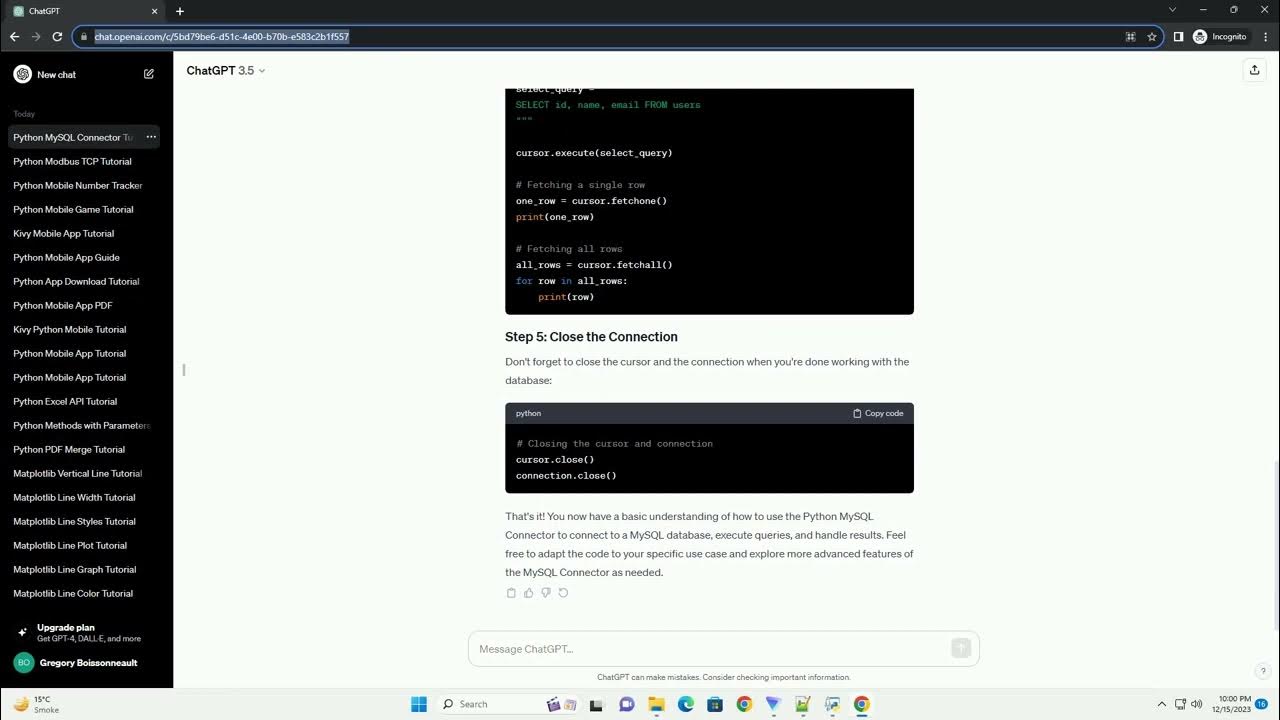This screenshot has width=1280, height=720.
Task: Click the New chat label
Action: pyautogui.click(x=56, y=74)
